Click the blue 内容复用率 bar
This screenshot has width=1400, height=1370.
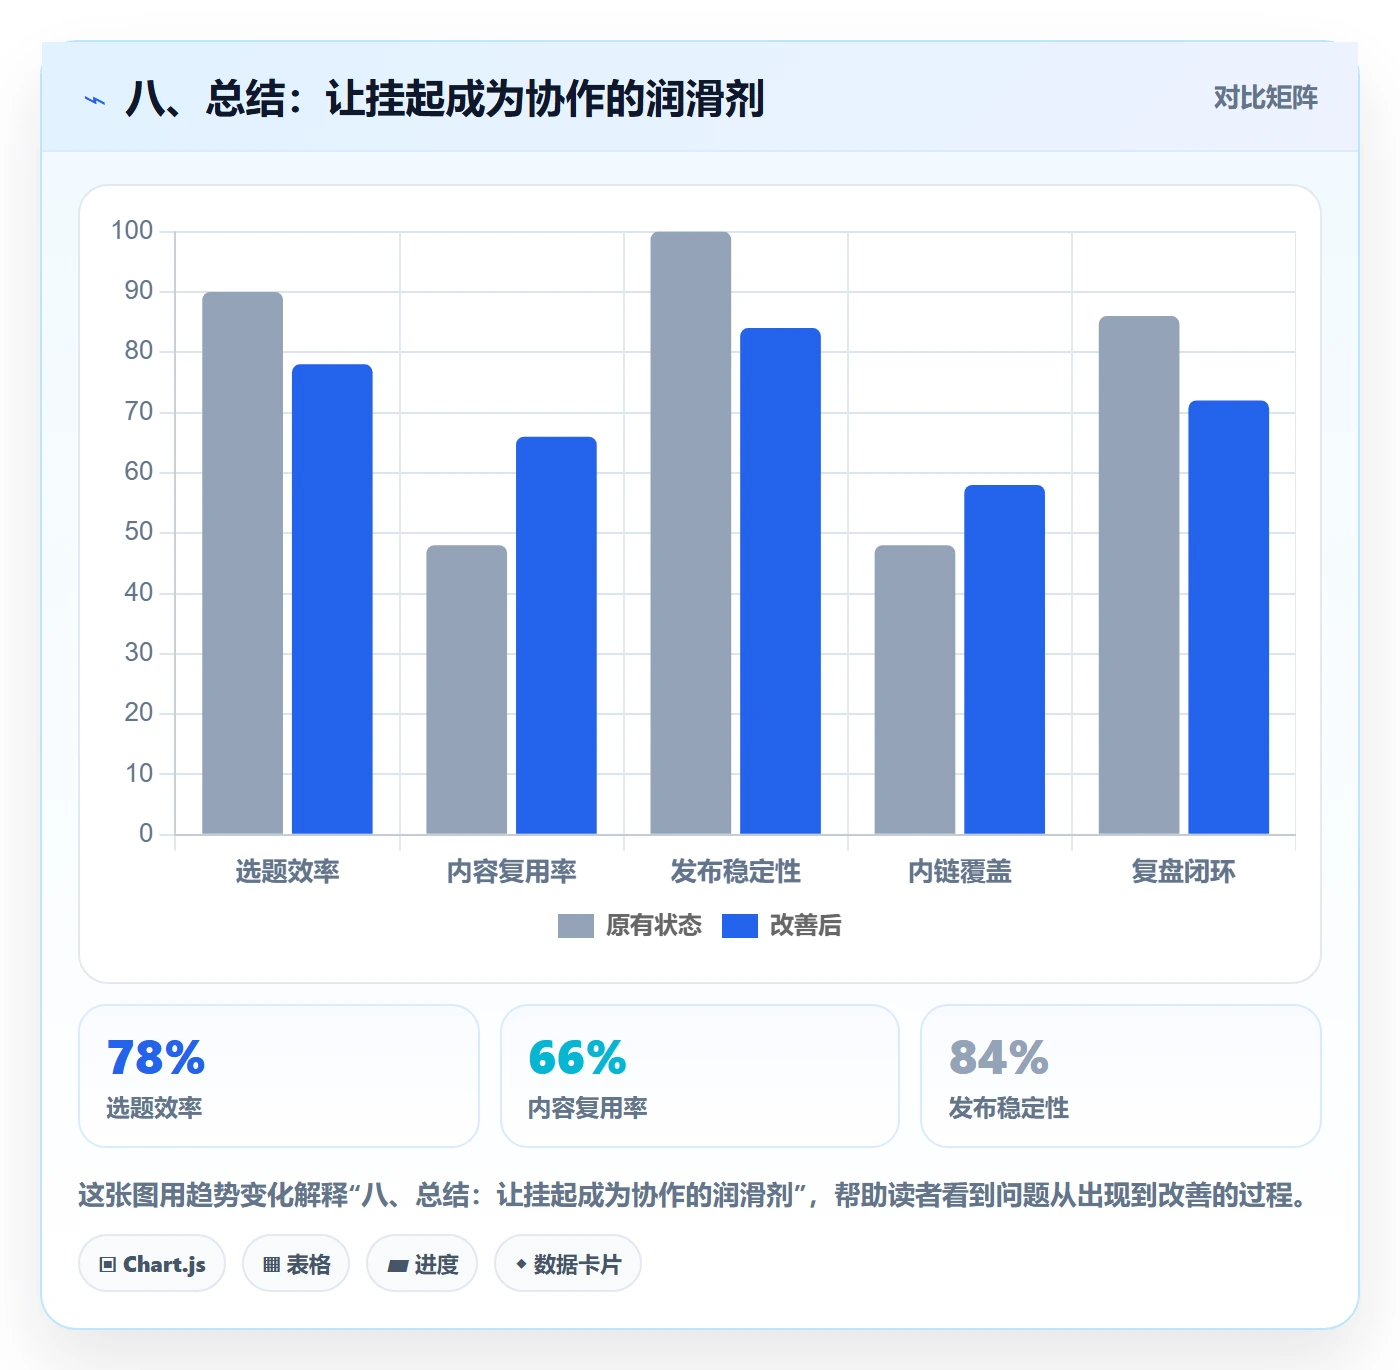[x=556, y=635]
